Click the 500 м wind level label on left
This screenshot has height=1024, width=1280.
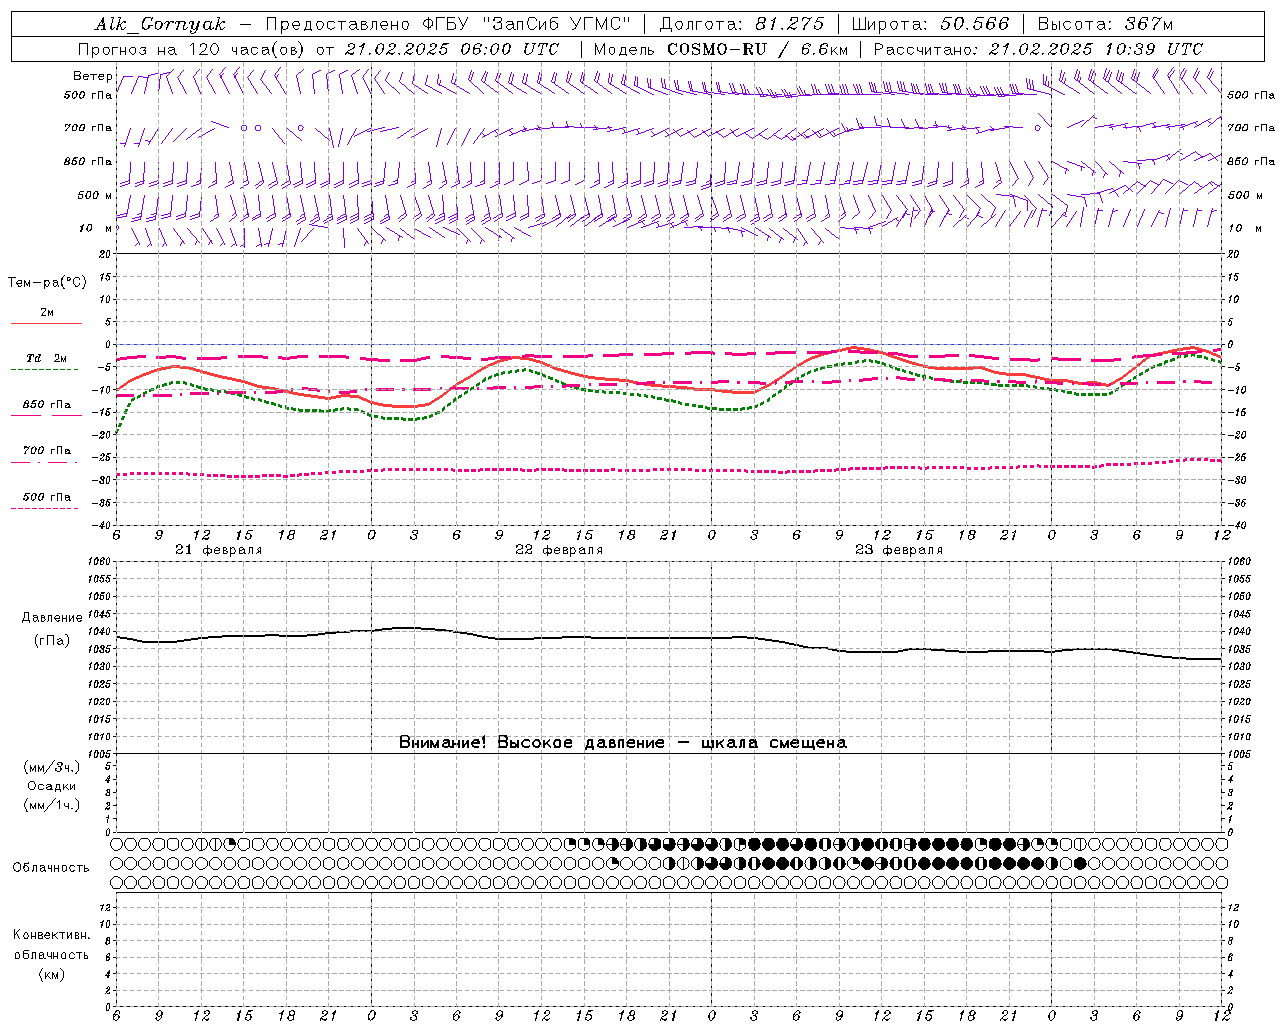[95, 195]
